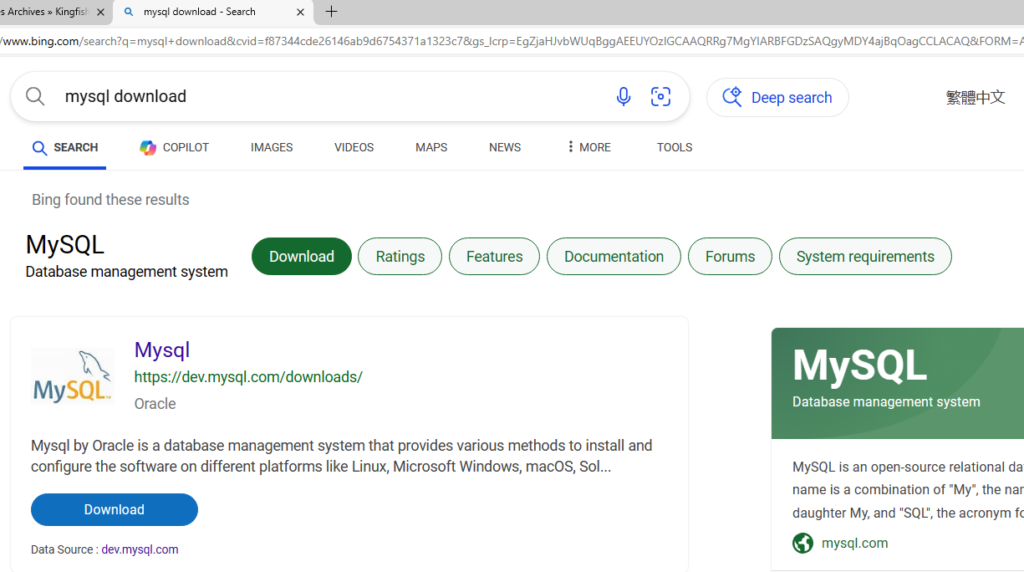1024x572 pixels.
Task: Switch to IMAGES tab
Action: [x=272, y=148]
